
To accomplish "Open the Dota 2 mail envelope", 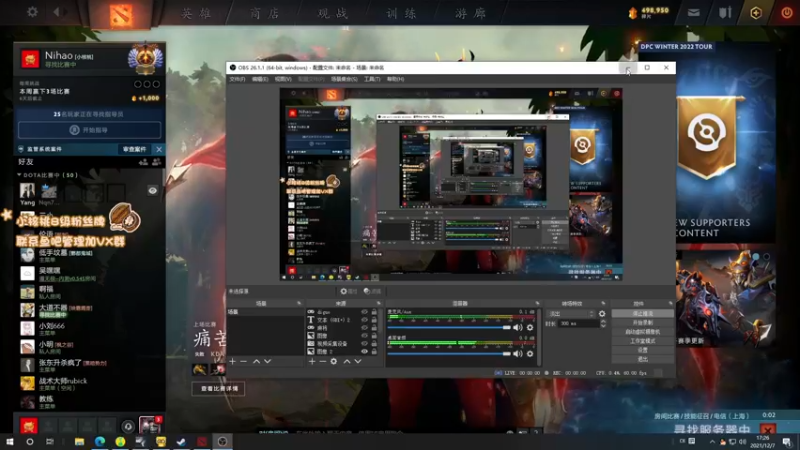I will point(693,13).
